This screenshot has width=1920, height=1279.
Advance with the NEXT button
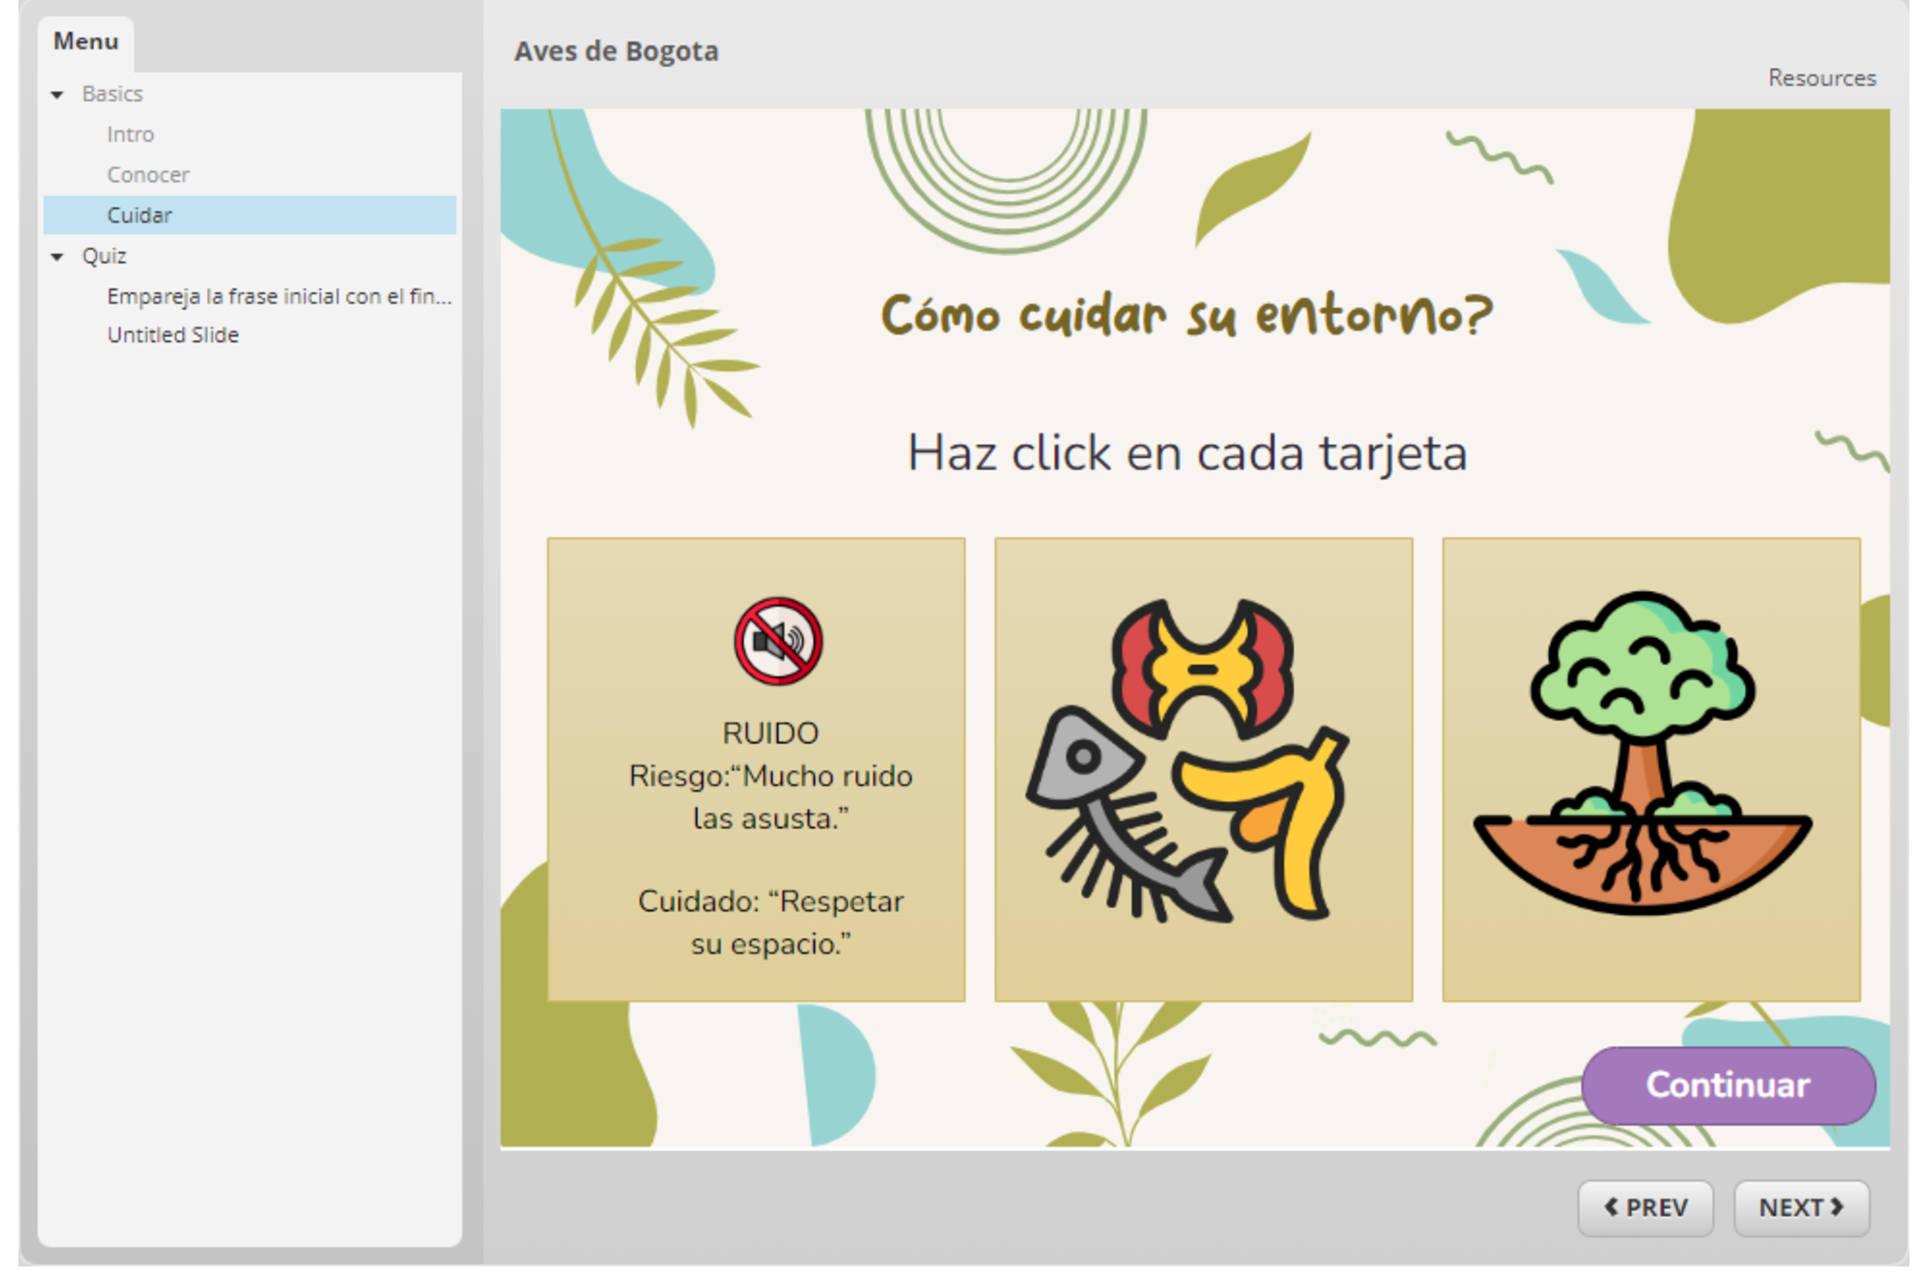pyautogui.click(x=1800, y=1207)
